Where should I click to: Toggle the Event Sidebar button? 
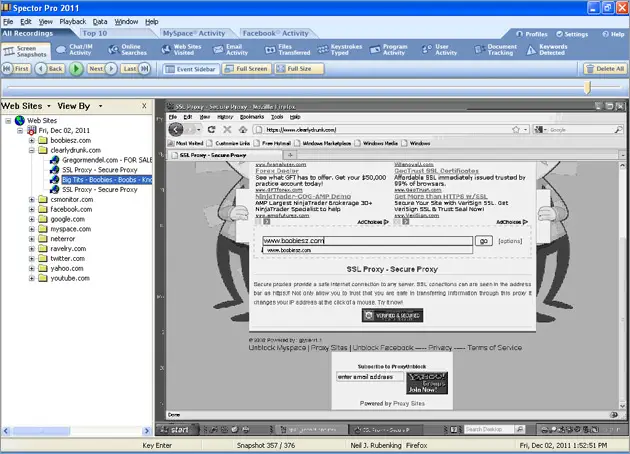(x=191, y=69)
